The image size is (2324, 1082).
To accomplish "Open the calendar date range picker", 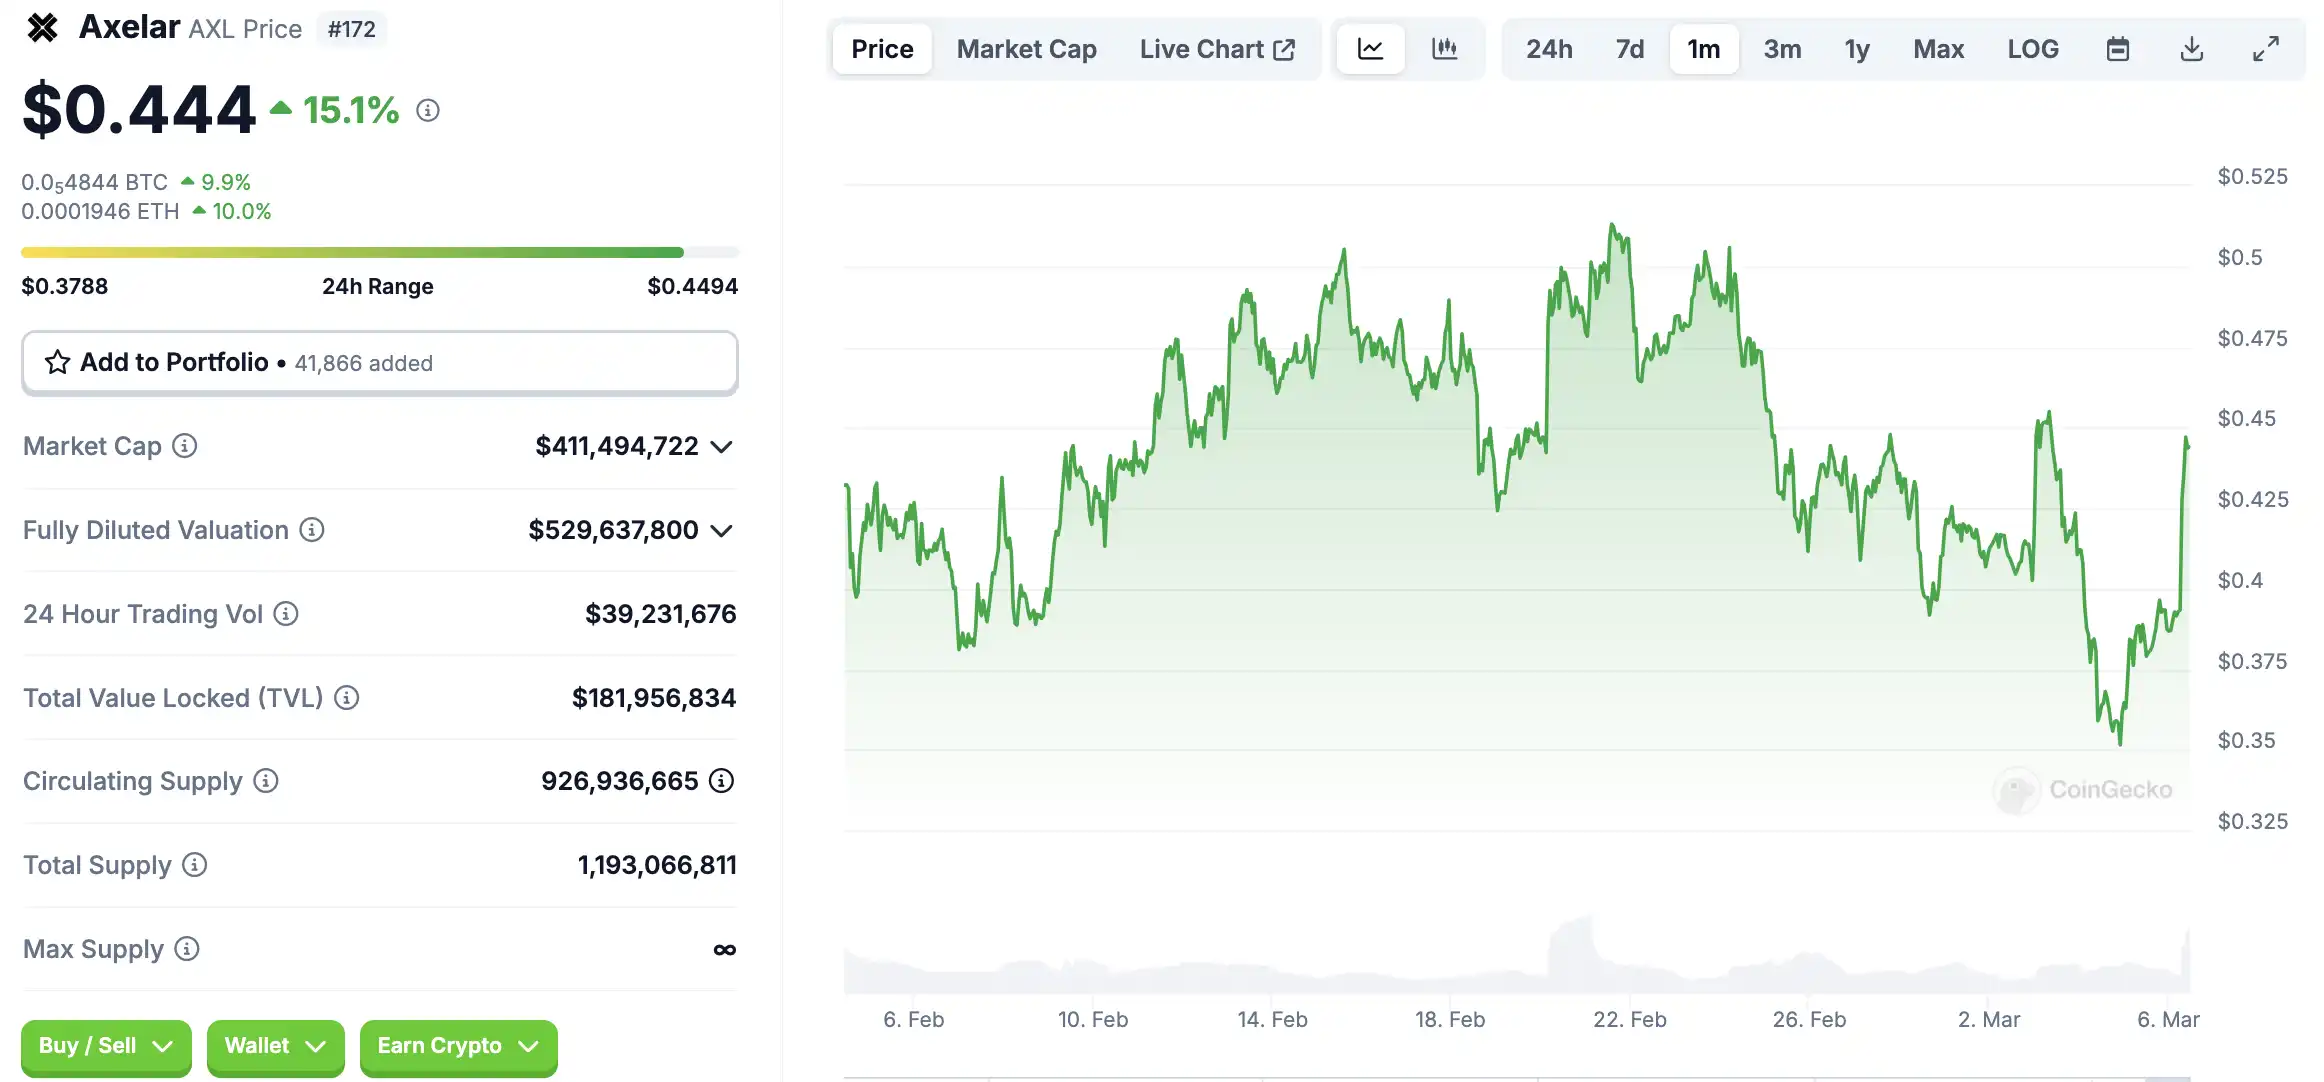I will 2117,49.
